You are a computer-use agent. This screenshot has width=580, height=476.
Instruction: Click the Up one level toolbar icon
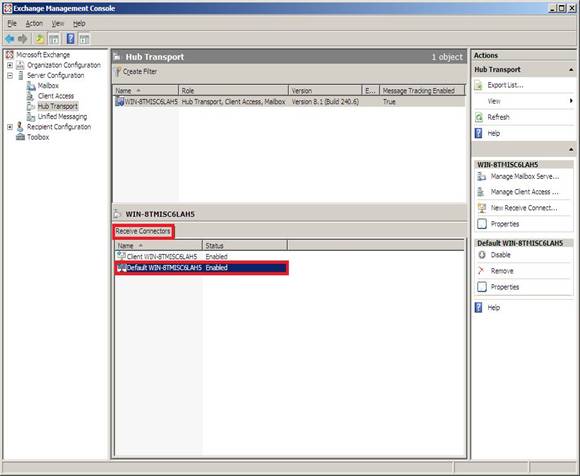coord(40,39)
